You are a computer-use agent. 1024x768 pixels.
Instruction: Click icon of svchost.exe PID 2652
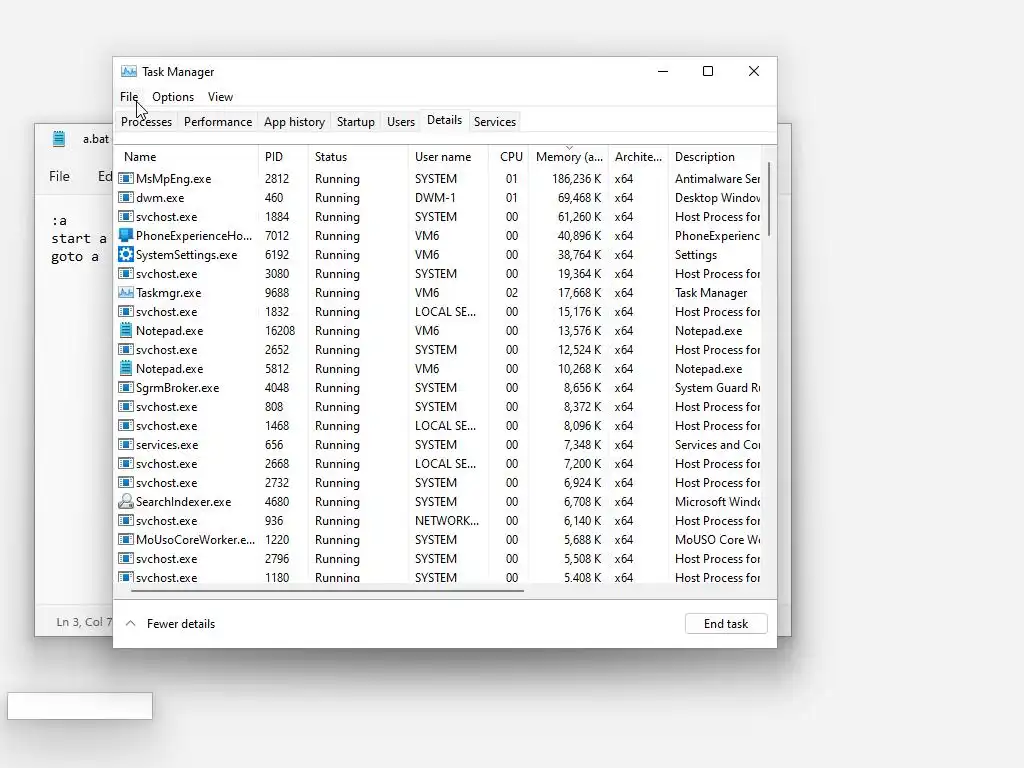click(x=126, y=349)
